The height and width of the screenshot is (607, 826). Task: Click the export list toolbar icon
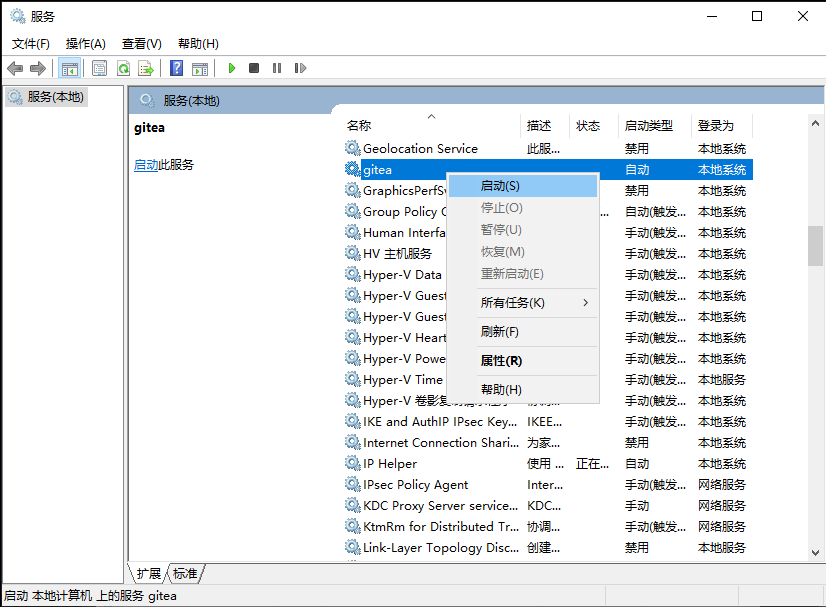click(x=146, y=68)
